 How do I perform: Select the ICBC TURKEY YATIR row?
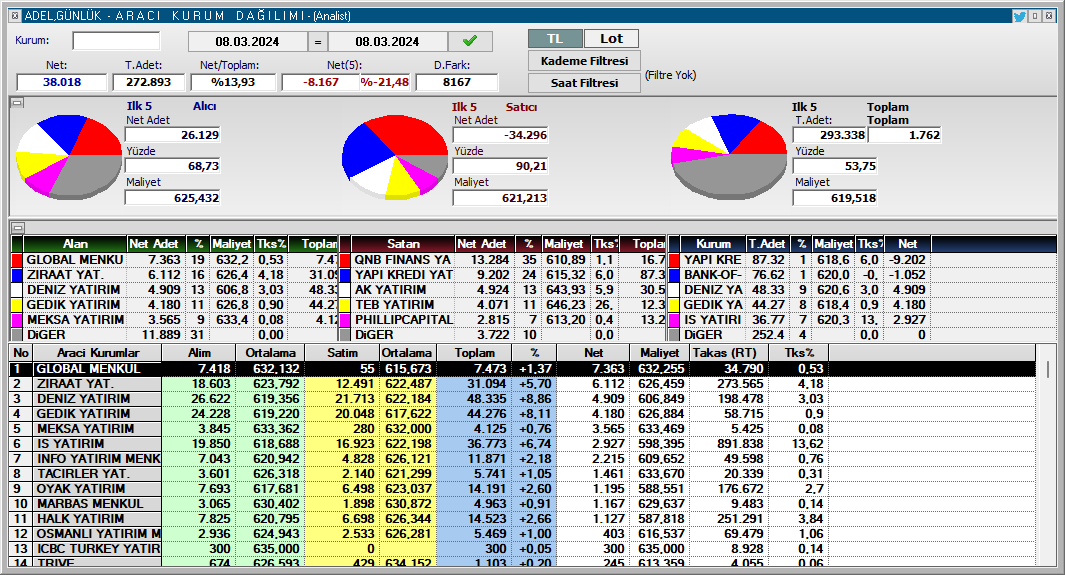point(522,549)
